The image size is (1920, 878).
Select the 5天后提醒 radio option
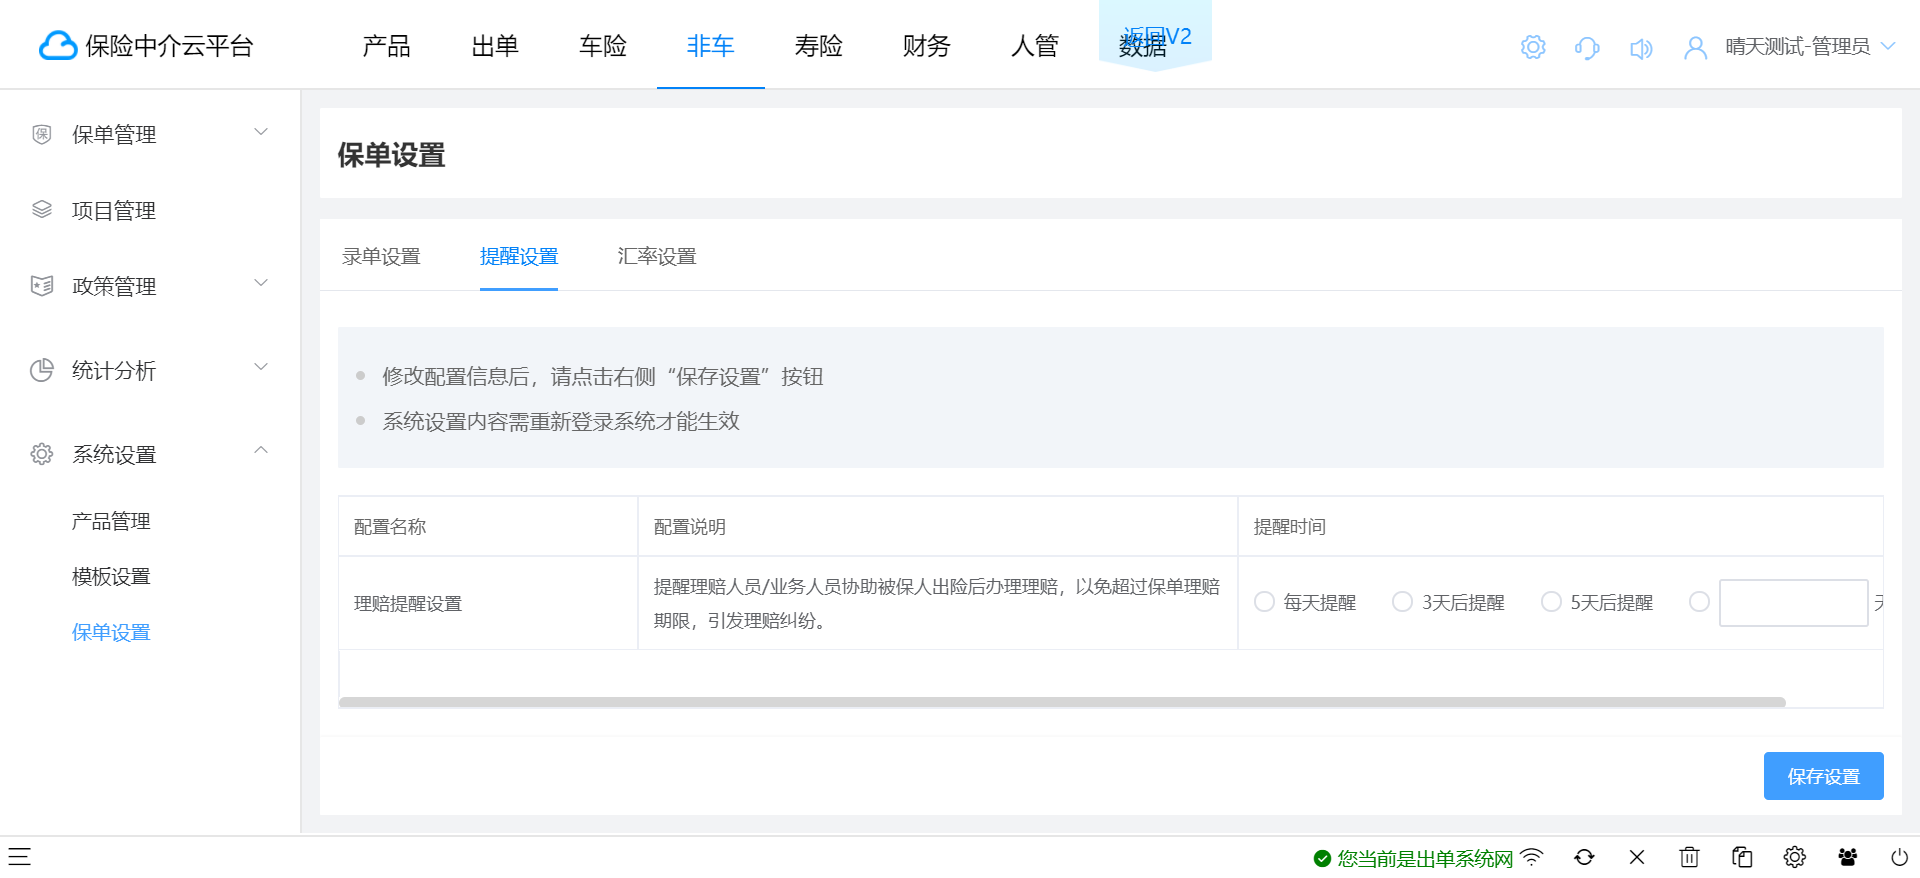[x=1551, y=602]
